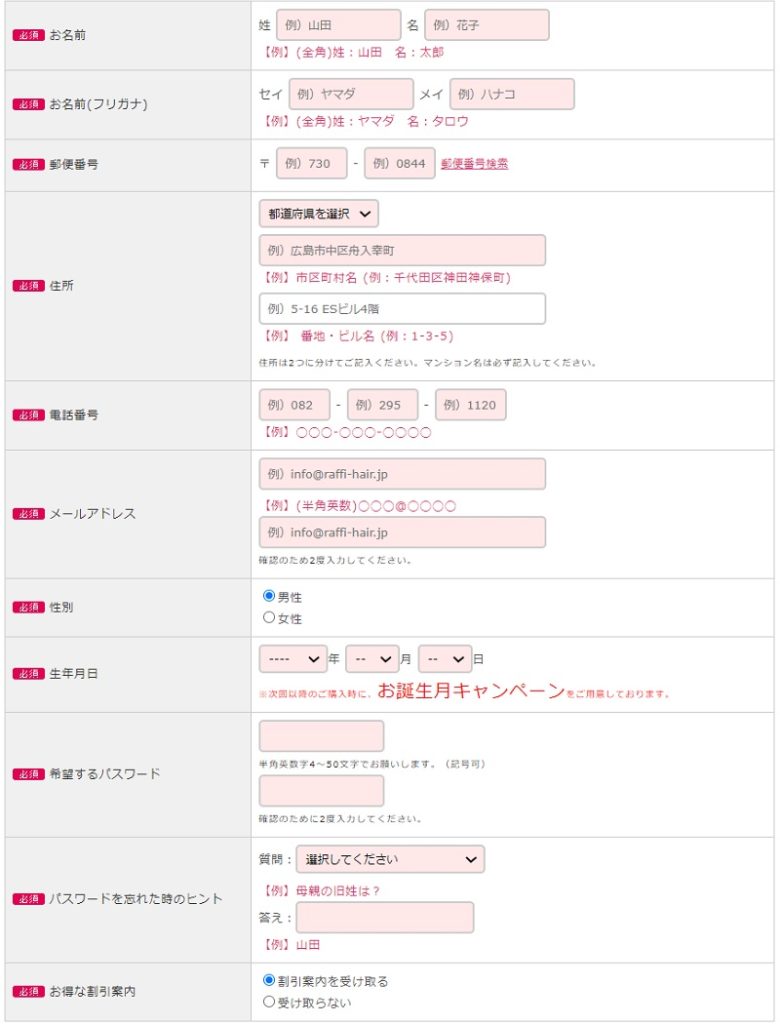The width and height of the screenshot is (780, 1024).
Task: Focus the 名 first name field
Action: [x=487, y=25]
